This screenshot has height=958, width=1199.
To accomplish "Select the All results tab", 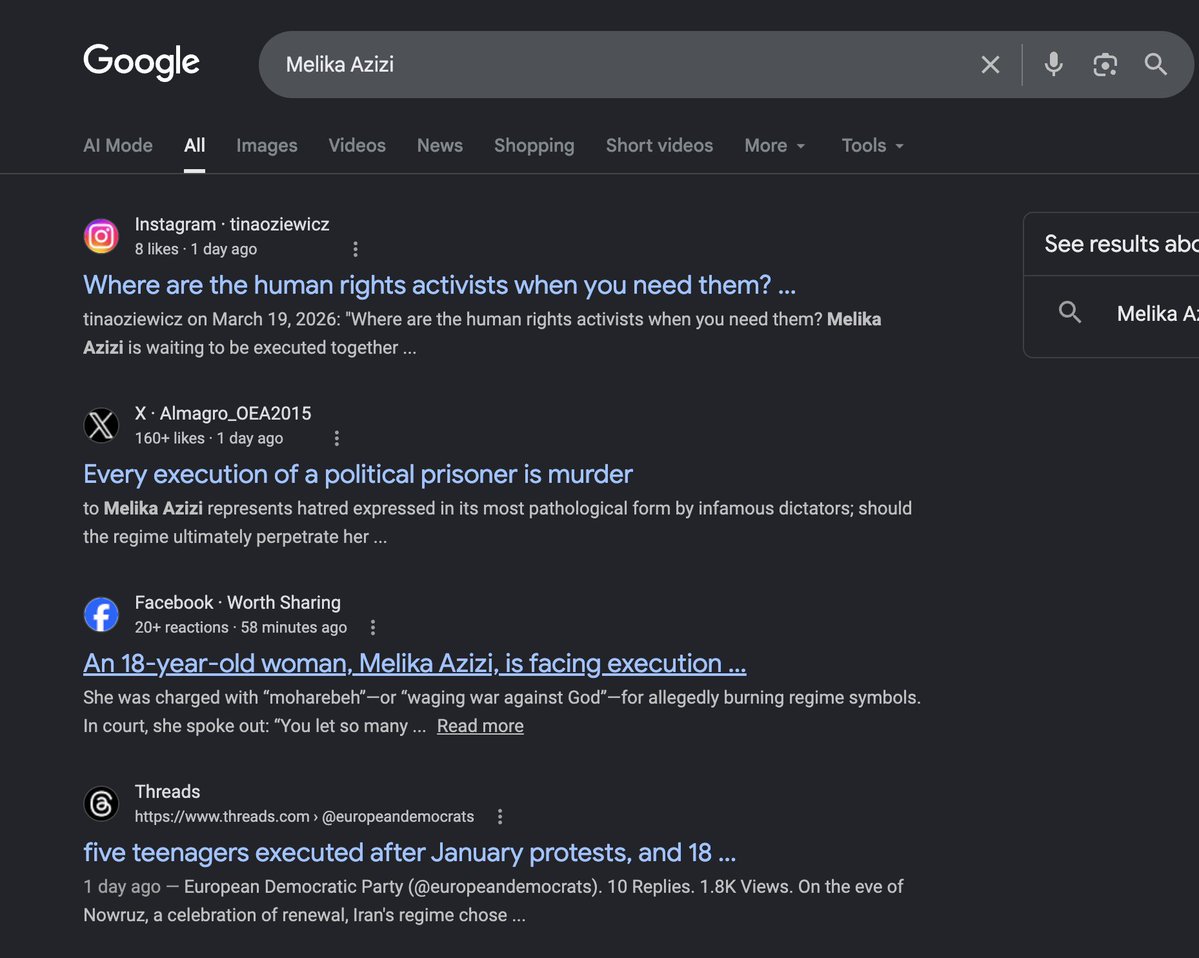I will tap(194, 145).
